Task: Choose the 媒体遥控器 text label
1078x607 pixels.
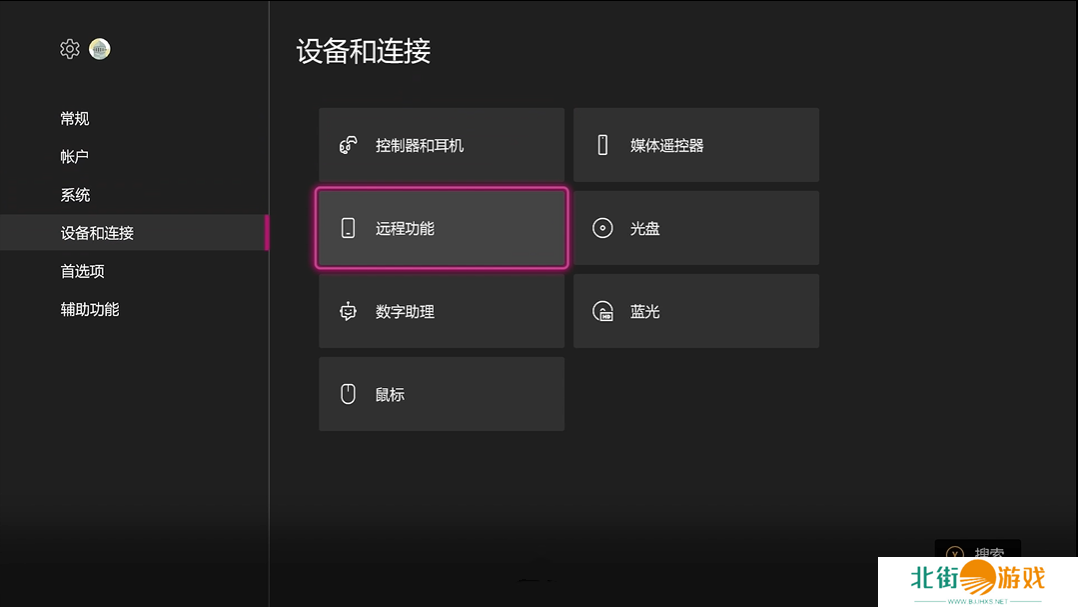Action: (667, 145)
